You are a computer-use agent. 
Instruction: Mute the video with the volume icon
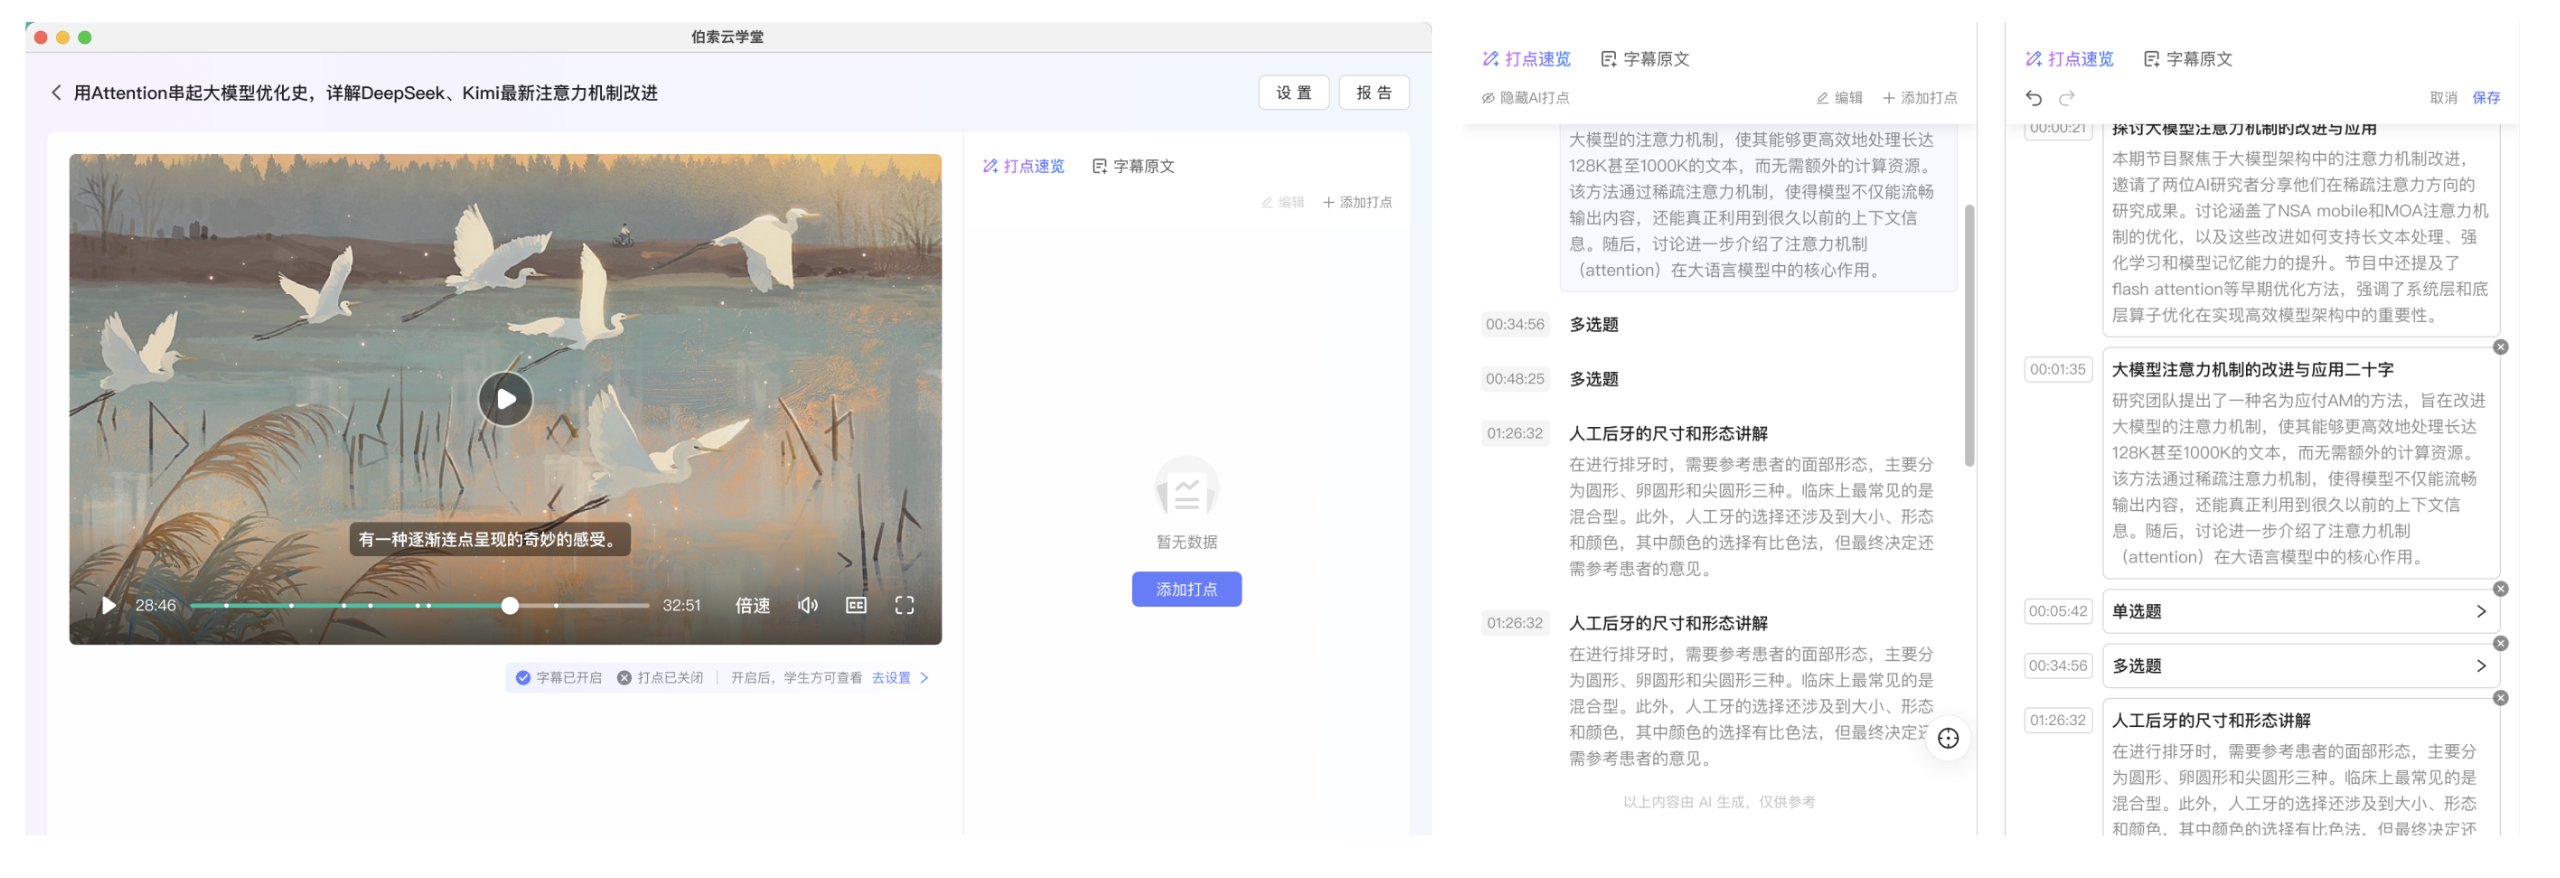[x=807, y=605]
